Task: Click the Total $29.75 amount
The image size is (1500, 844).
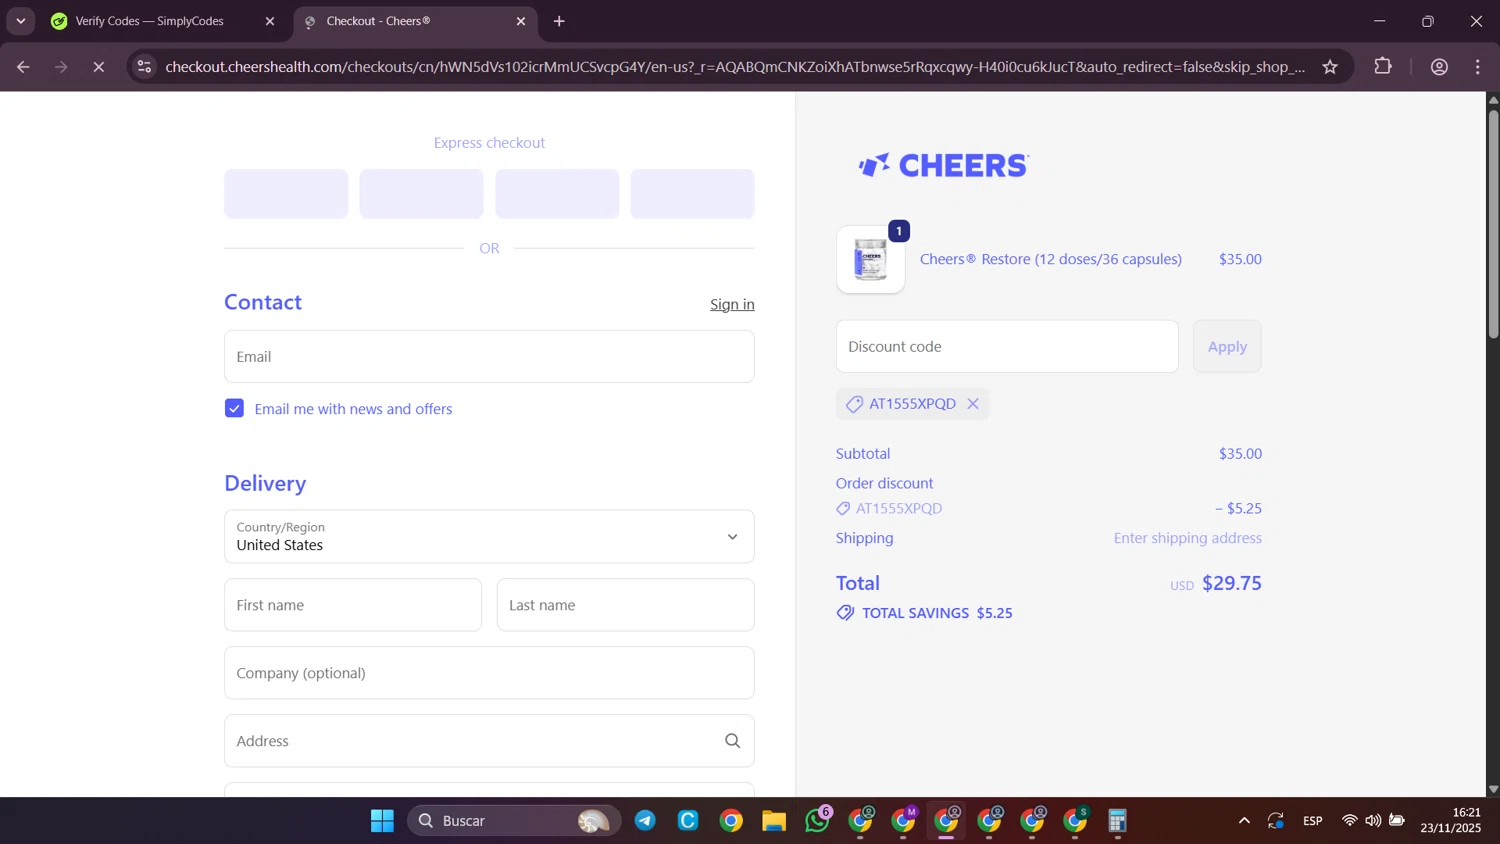Action: click(x=1231, y=584)
